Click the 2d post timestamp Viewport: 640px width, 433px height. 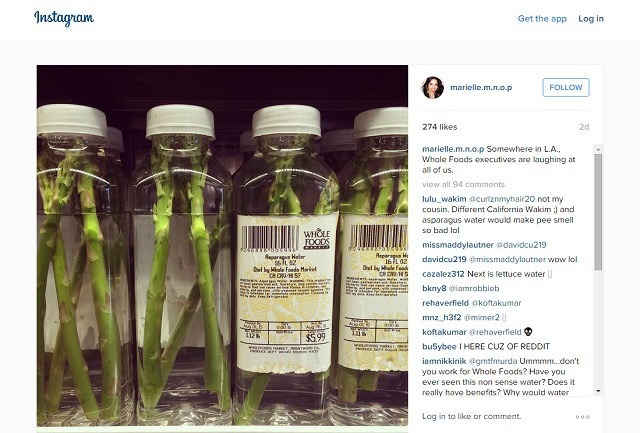click(584, 127)
